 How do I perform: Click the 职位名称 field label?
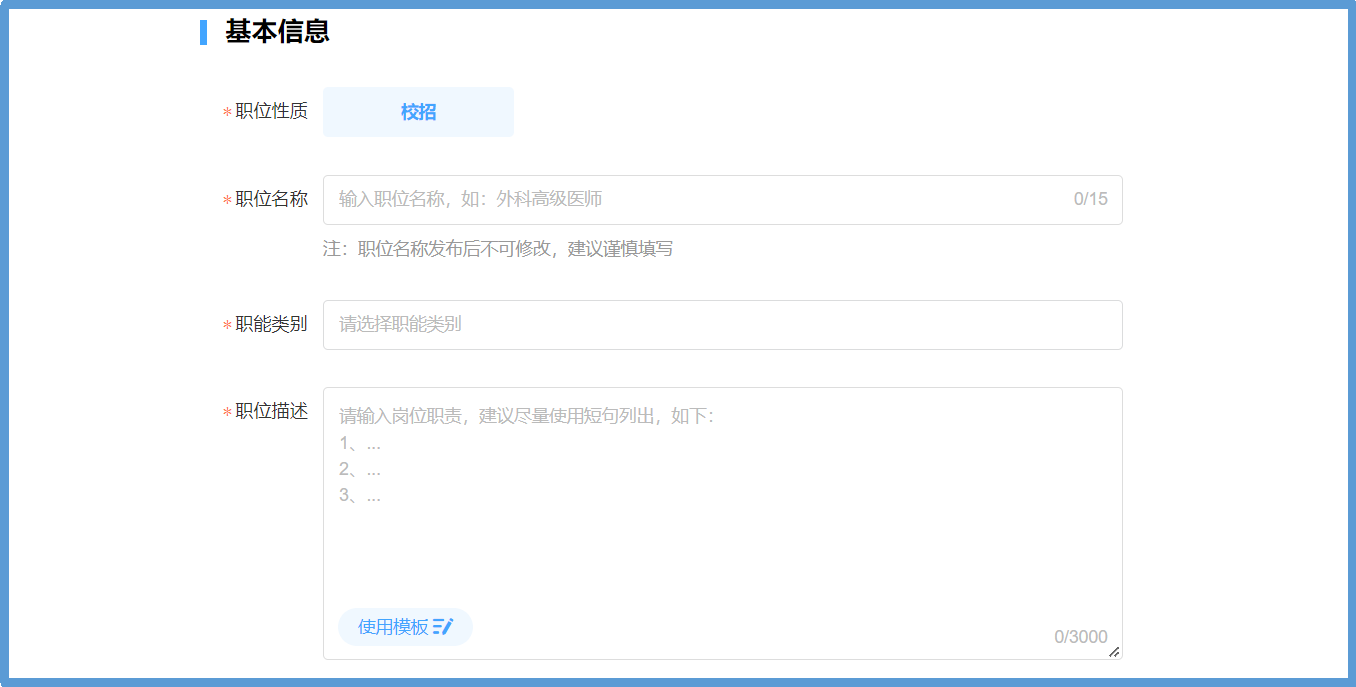tap(271, 199)
